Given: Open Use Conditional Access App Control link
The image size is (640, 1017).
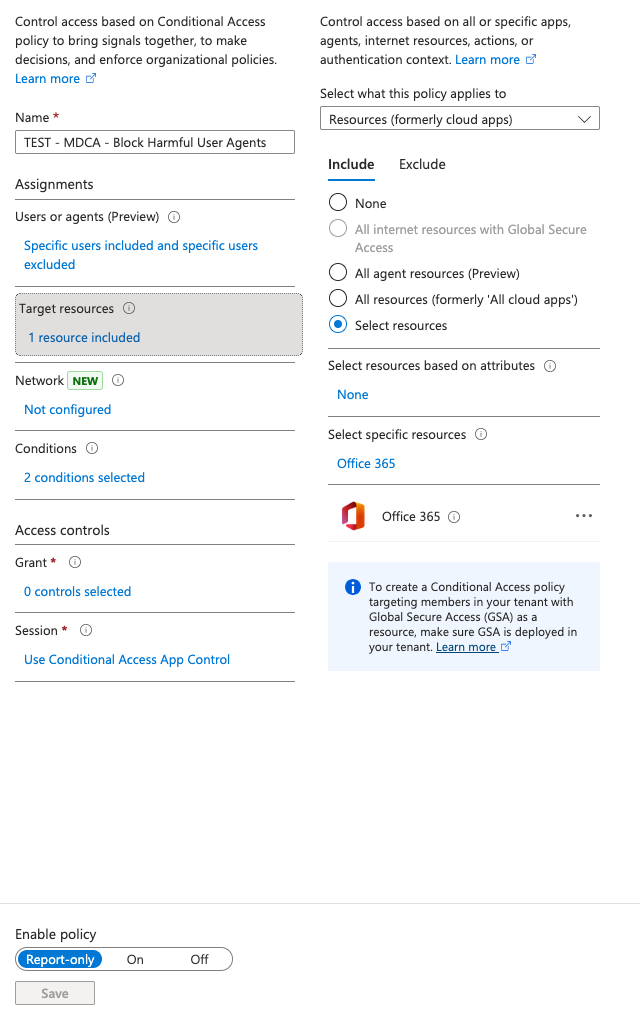Looking at the screenshot, I should (x=127, y=660).
